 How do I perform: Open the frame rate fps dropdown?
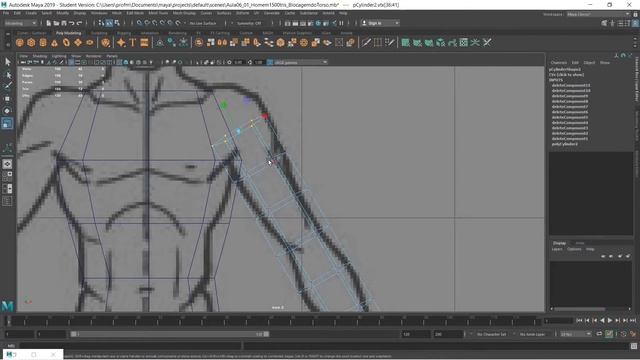coord(576,334)
